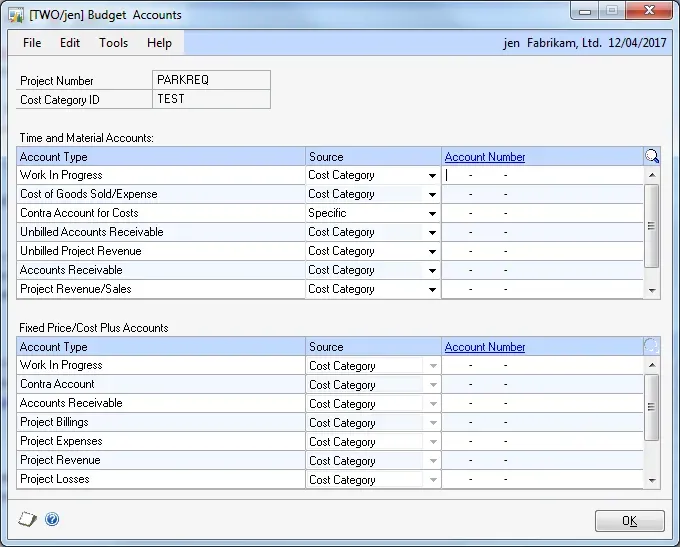
Task: Click Fixed Price Account Number header link
Action: tap(485, 347)
